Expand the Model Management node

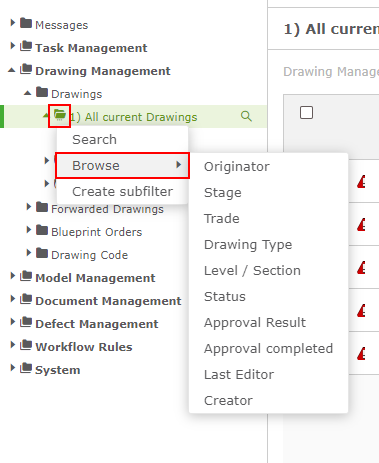(x=13, y=276)
